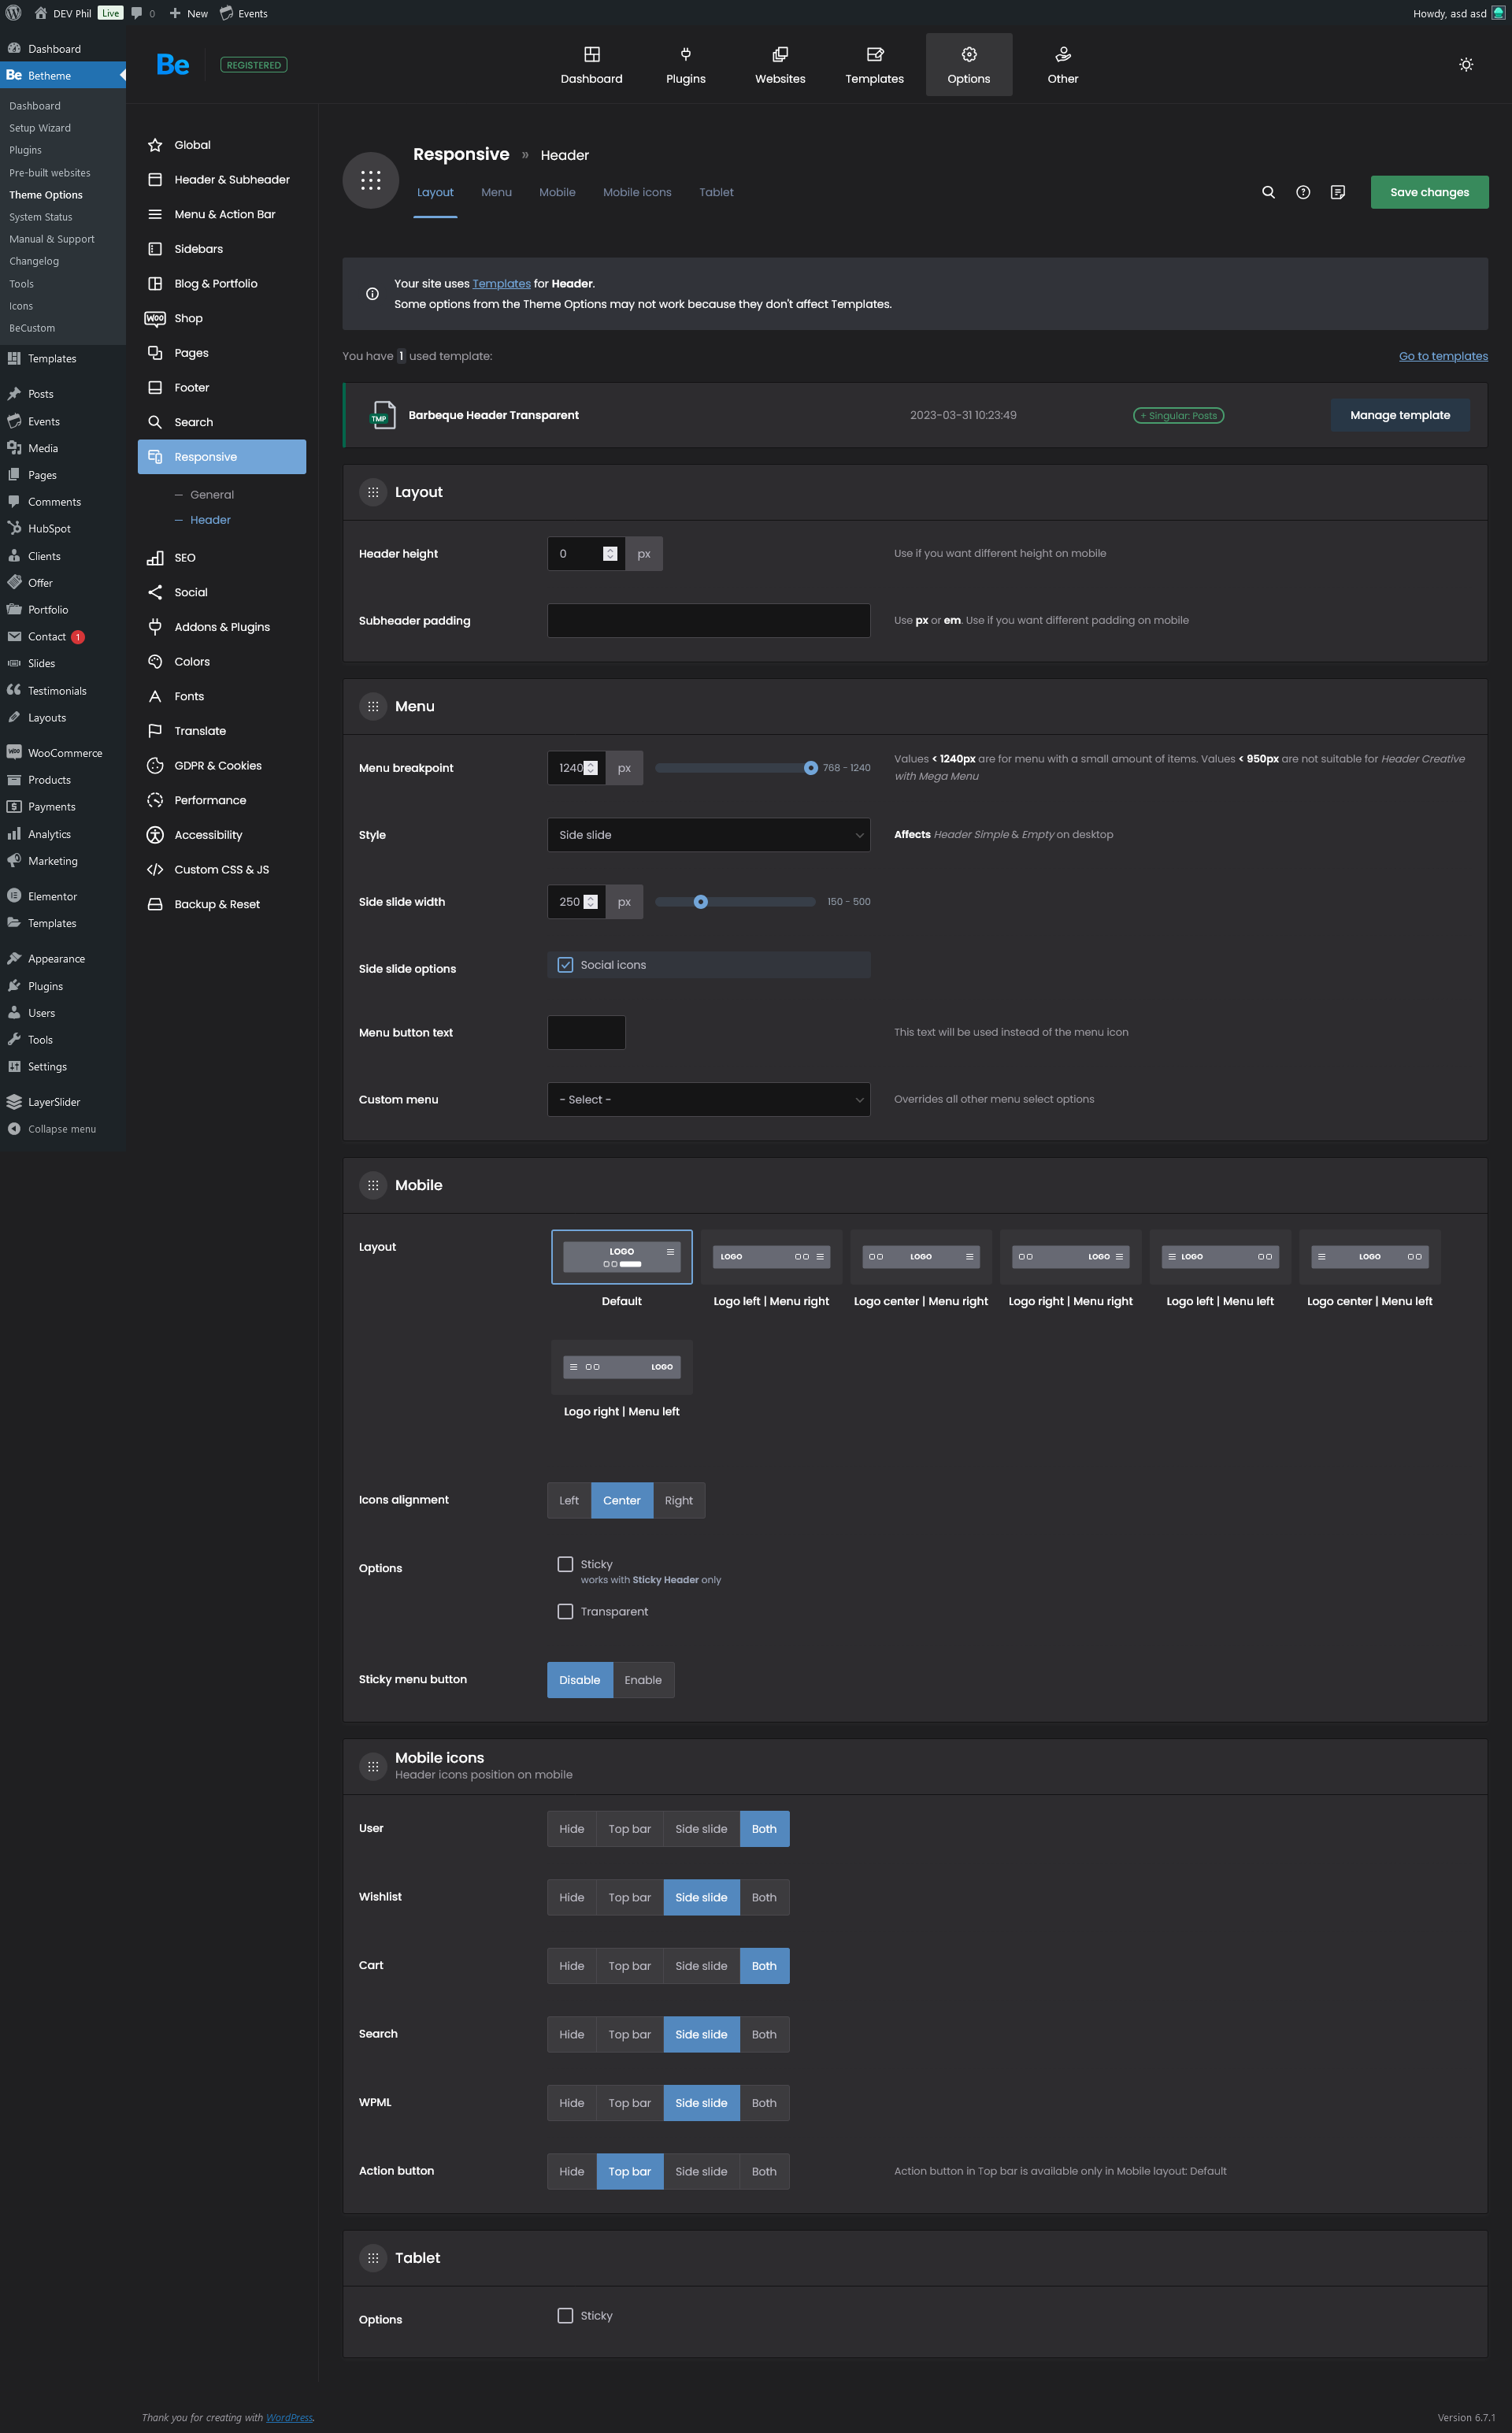Enable the Sticky menu button
This screenshot has height=2433, width=1512.
click(643, 1680)
